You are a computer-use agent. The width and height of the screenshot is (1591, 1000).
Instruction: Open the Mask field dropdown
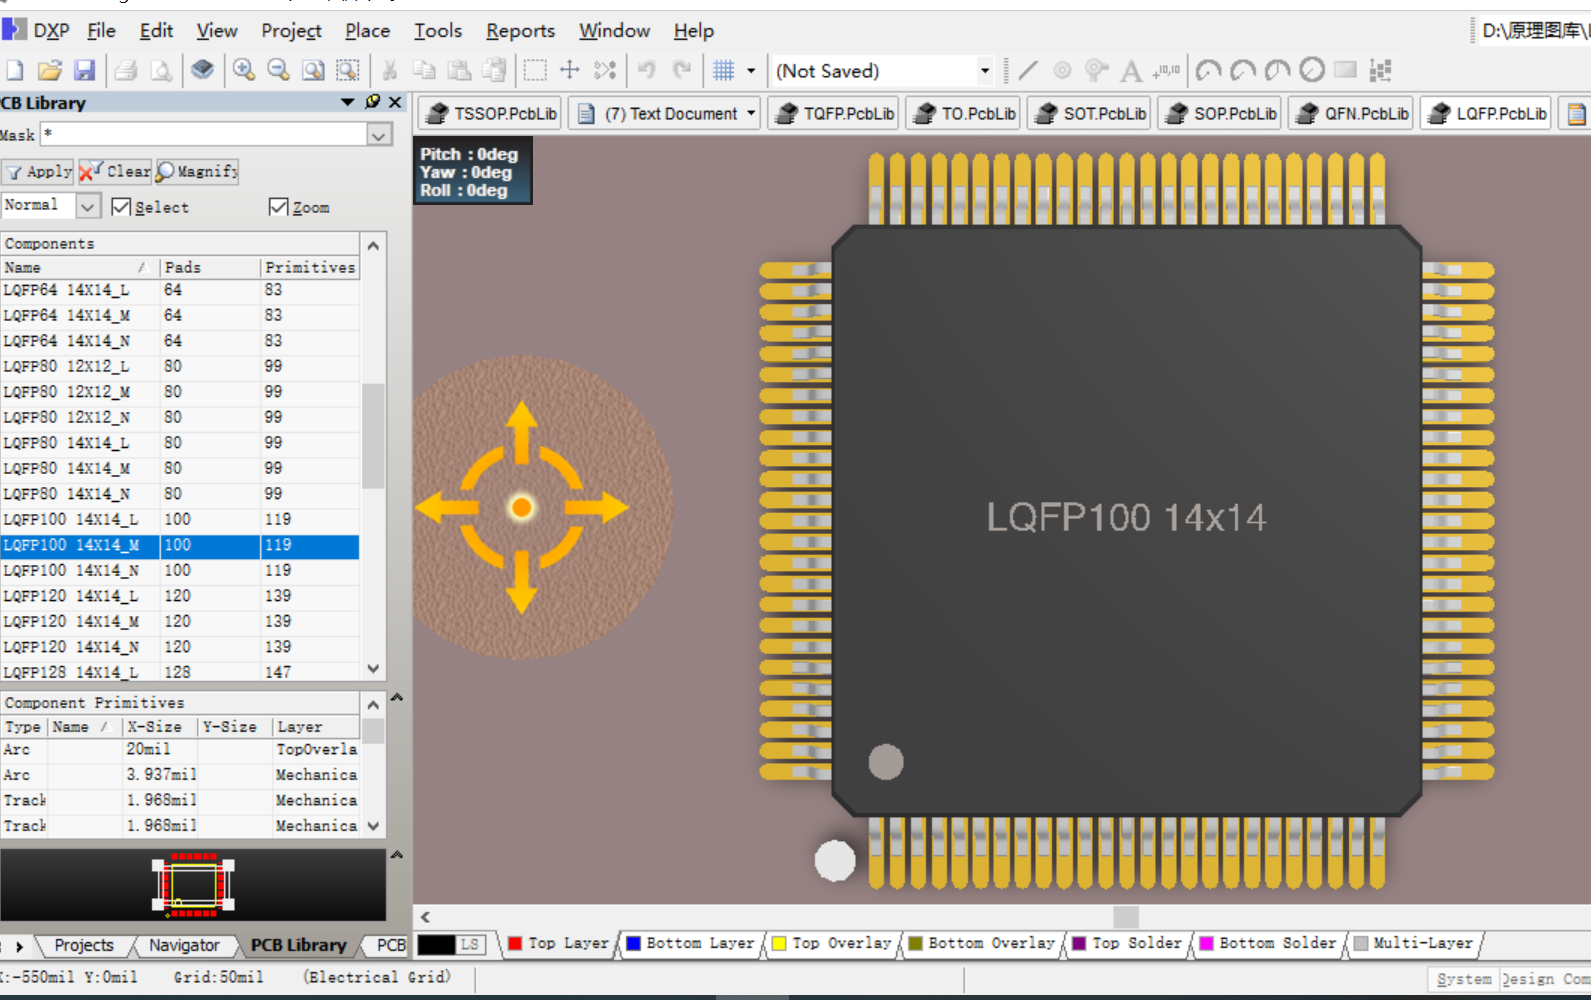[379, 135]
